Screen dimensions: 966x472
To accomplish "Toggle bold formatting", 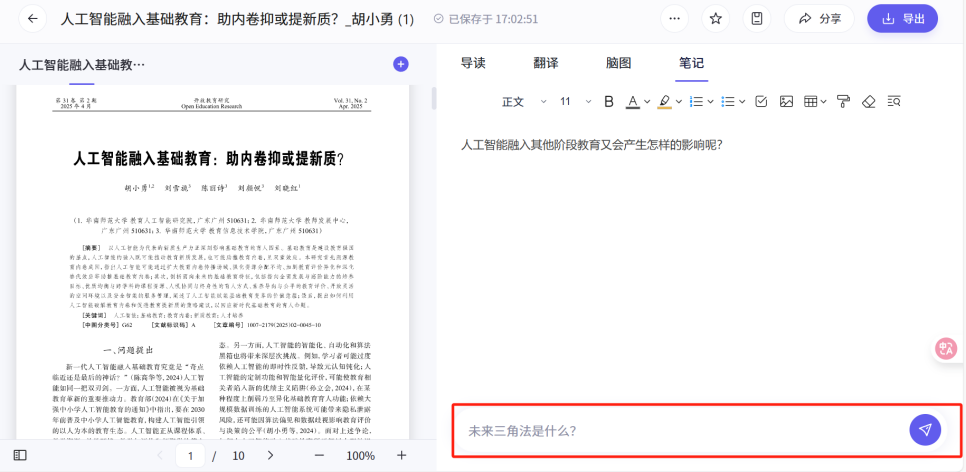I will tap(609, 102).
